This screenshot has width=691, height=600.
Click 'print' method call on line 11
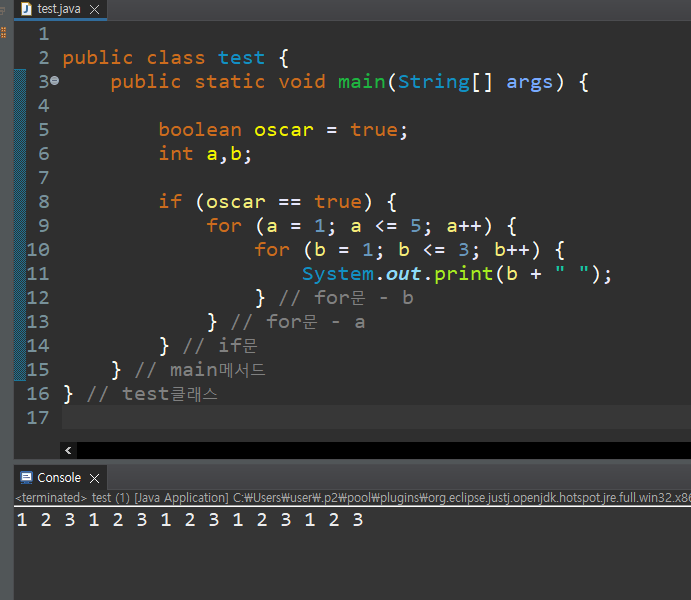(x=464, y=274)
